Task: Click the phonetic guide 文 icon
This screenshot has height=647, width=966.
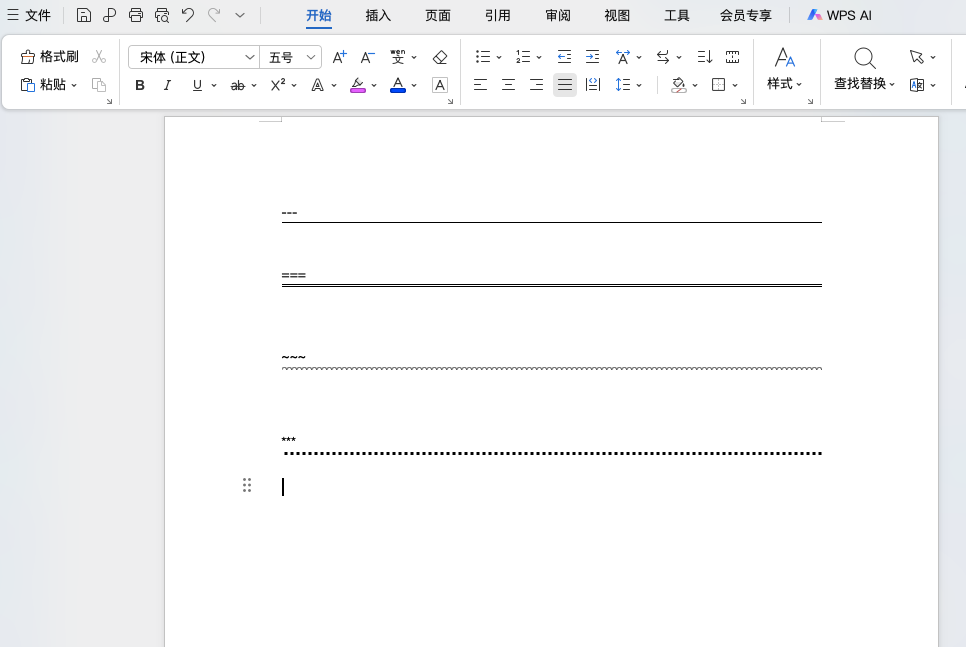Action: (x=398, y=57)
